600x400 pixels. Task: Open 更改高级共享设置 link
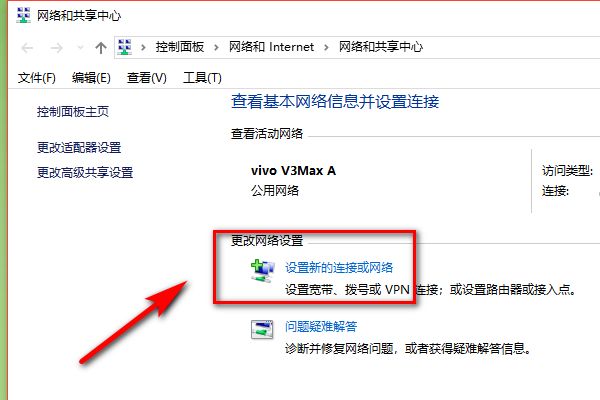[x=85, y=173]
